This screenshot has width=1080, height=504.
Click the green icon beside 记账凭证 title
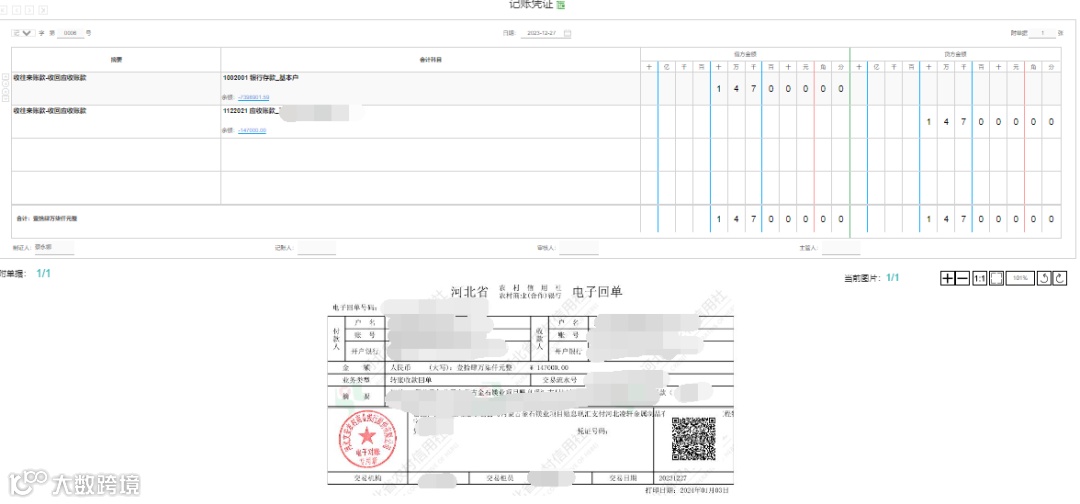(x=561, y=5)
